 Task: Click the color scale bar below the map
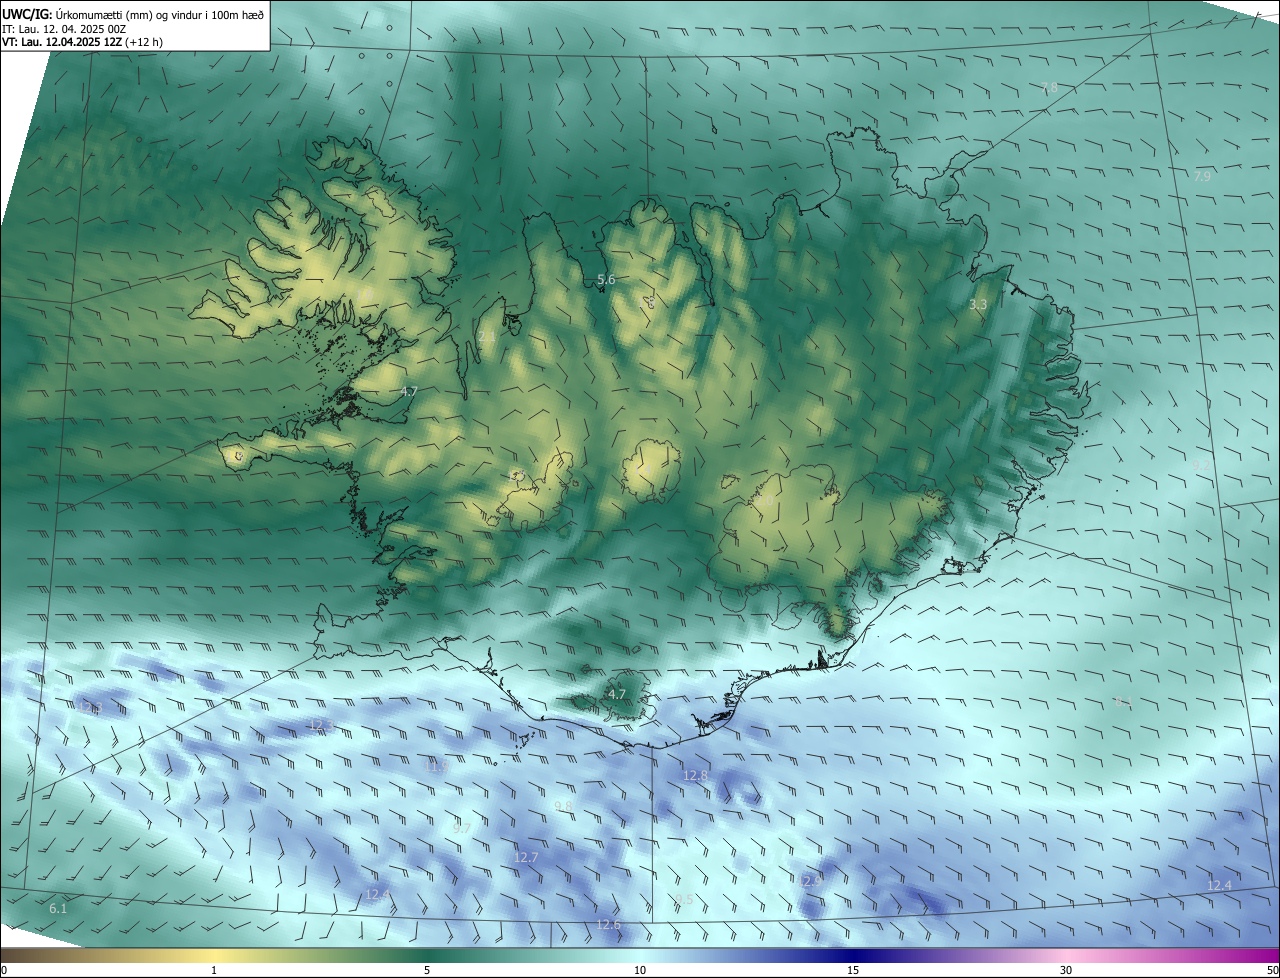[x=640, y=955]
